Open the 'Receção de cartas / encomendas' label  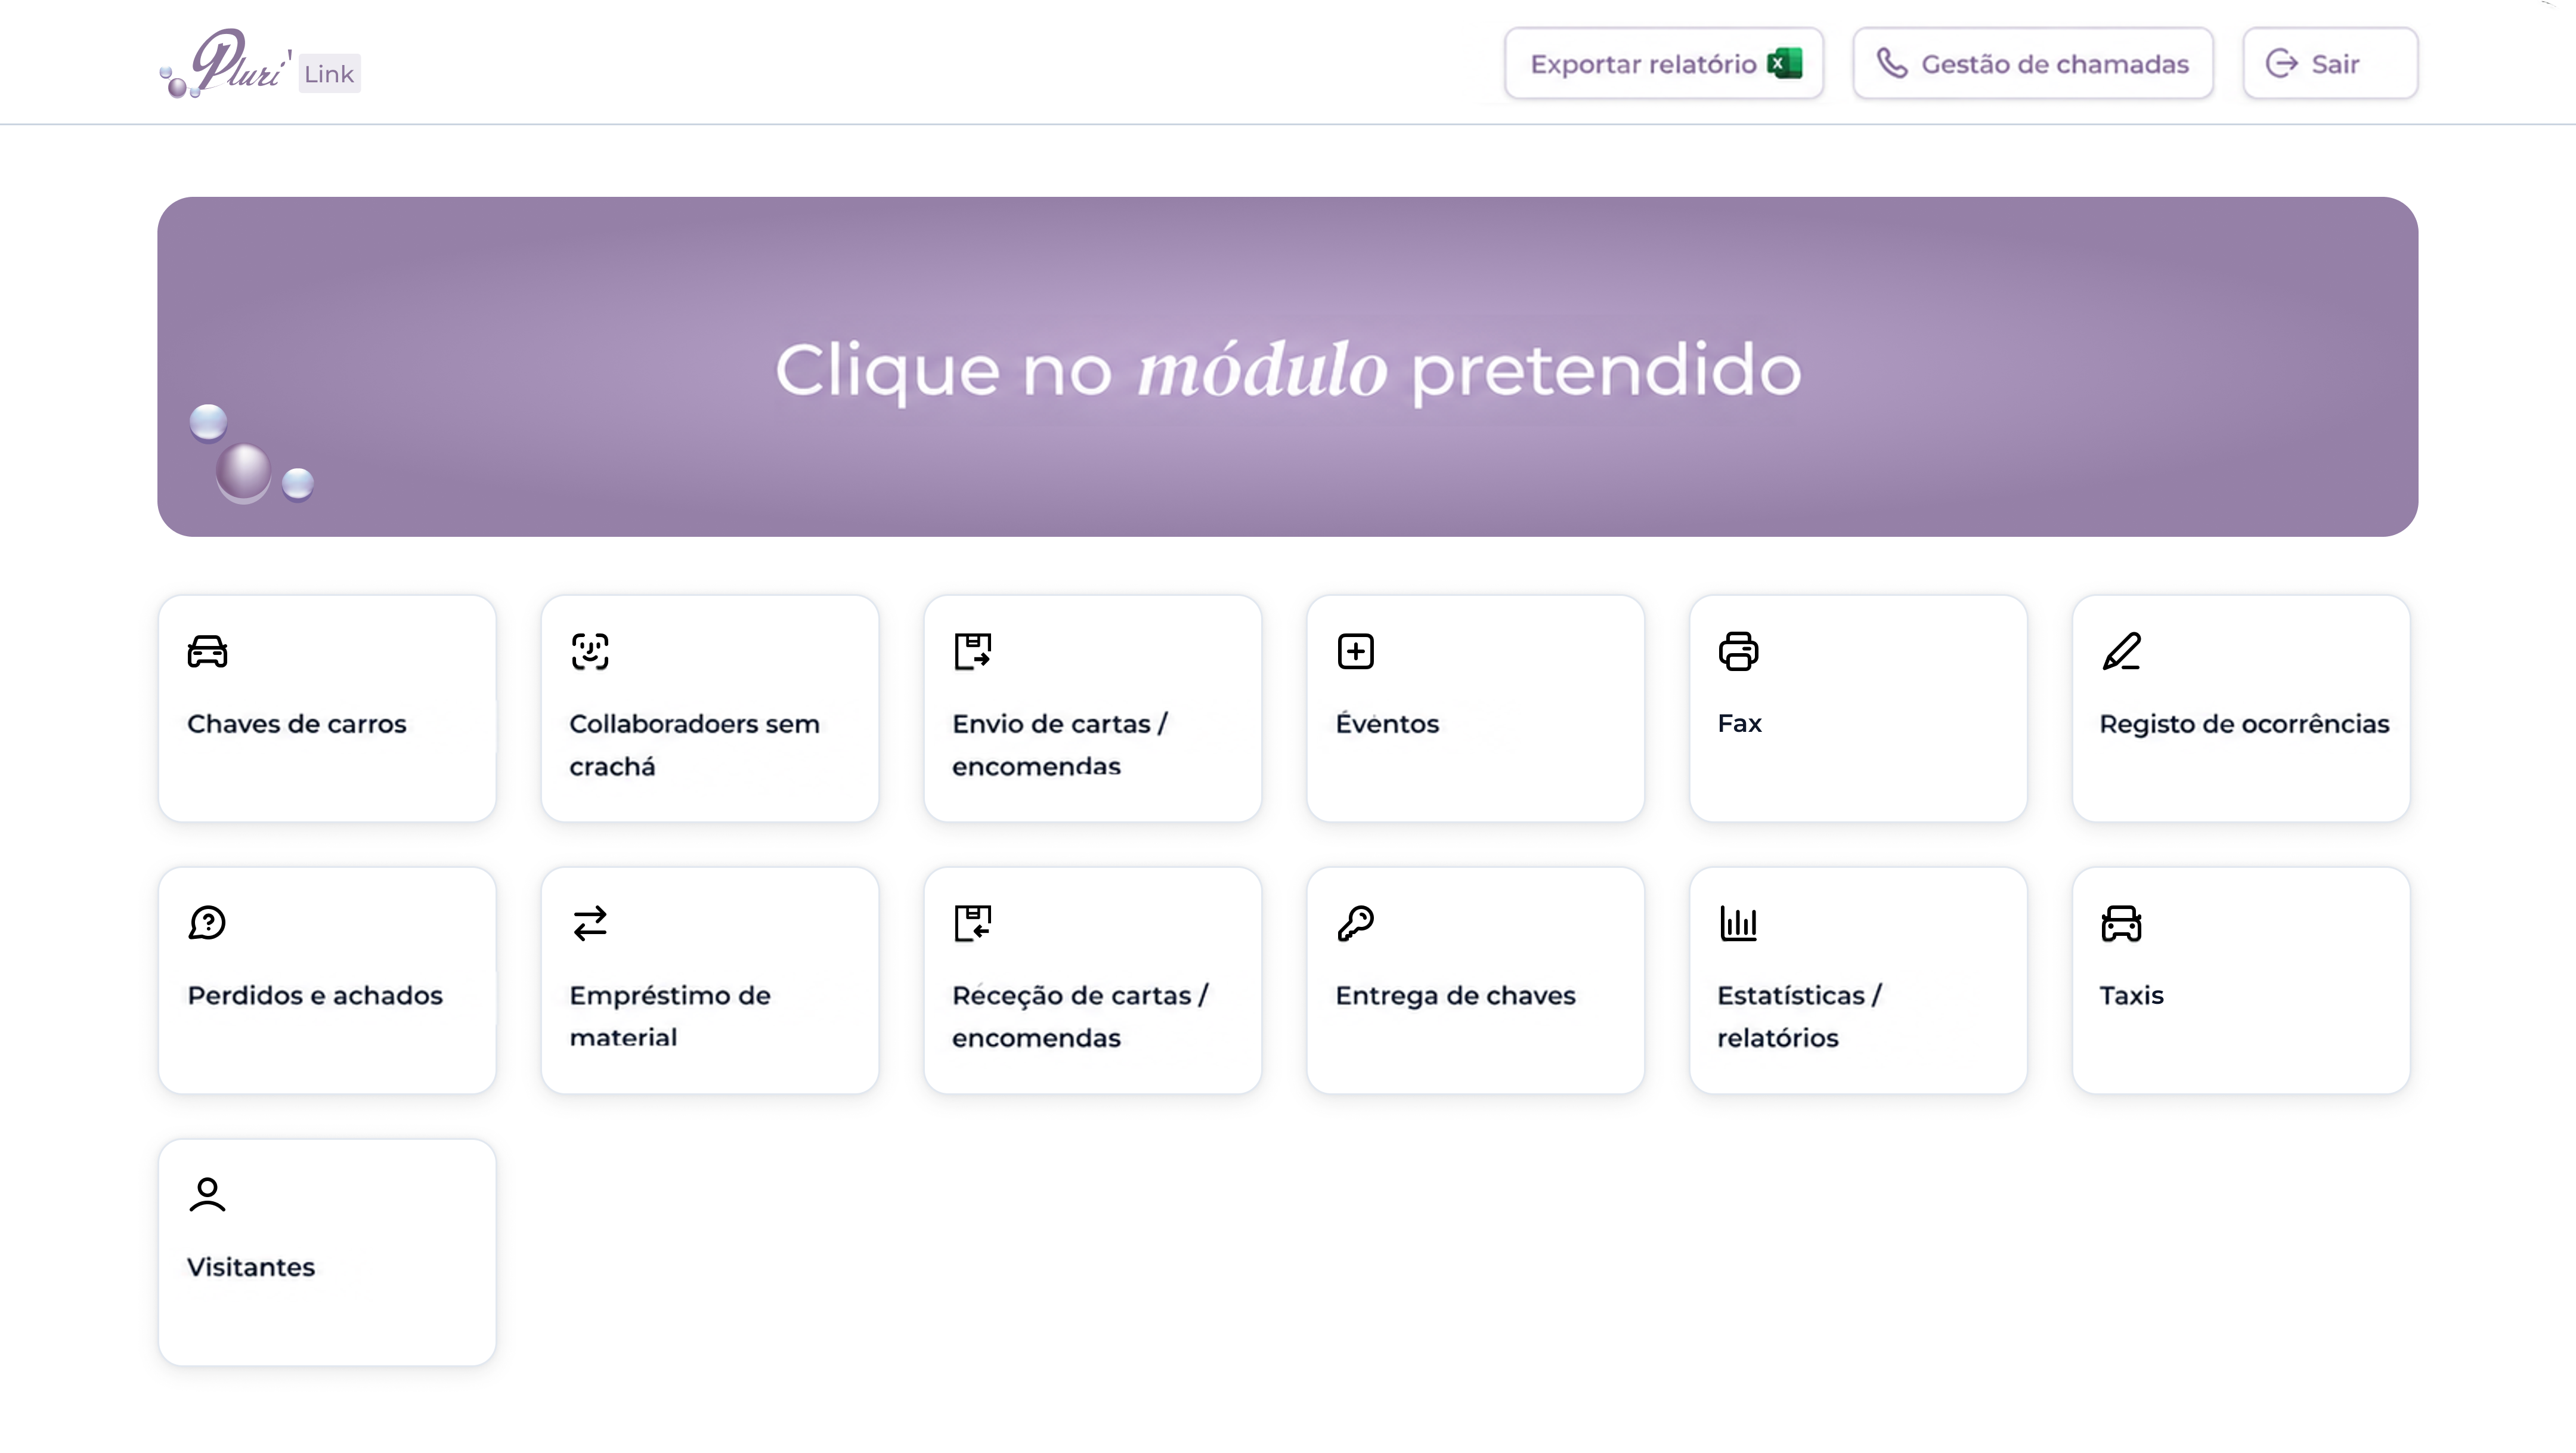1080,1016
